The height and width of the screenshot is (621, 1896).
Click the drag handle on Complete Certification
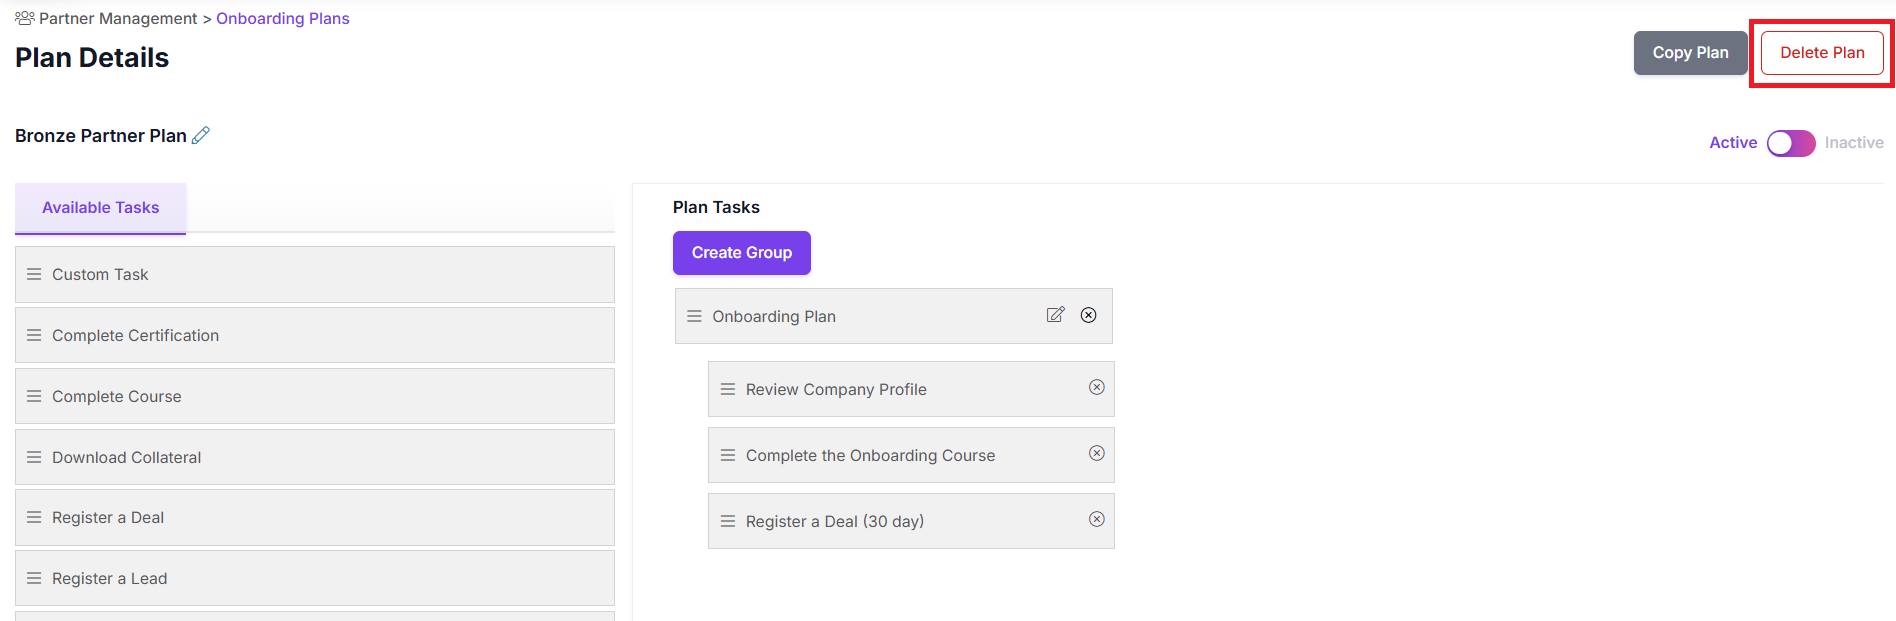tap(34, 334)
